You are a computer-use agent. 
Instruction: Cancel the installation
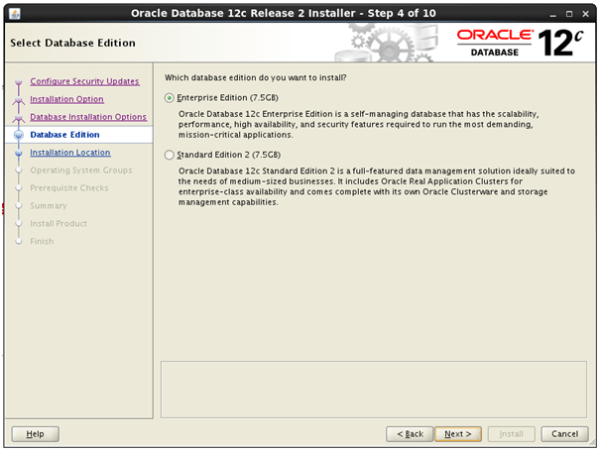(564, 434)
